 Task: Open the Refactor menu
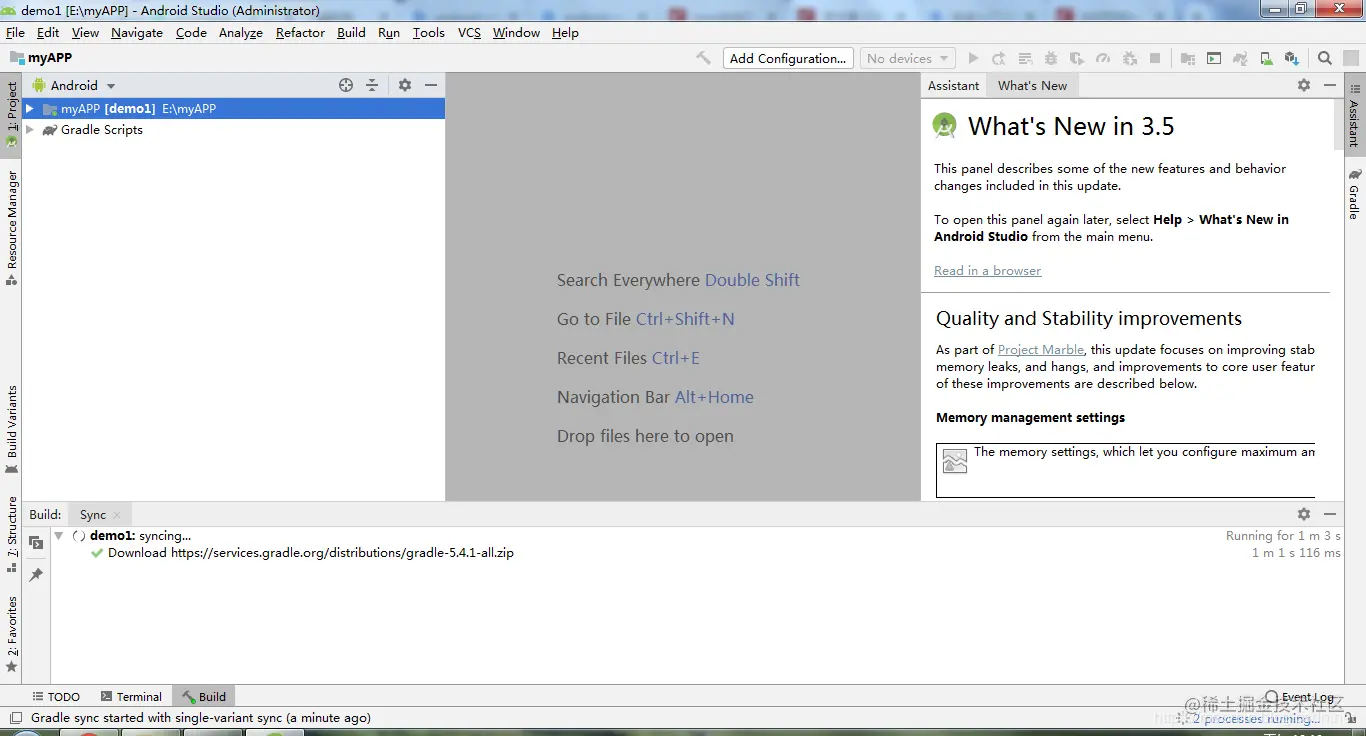(300, 32)
